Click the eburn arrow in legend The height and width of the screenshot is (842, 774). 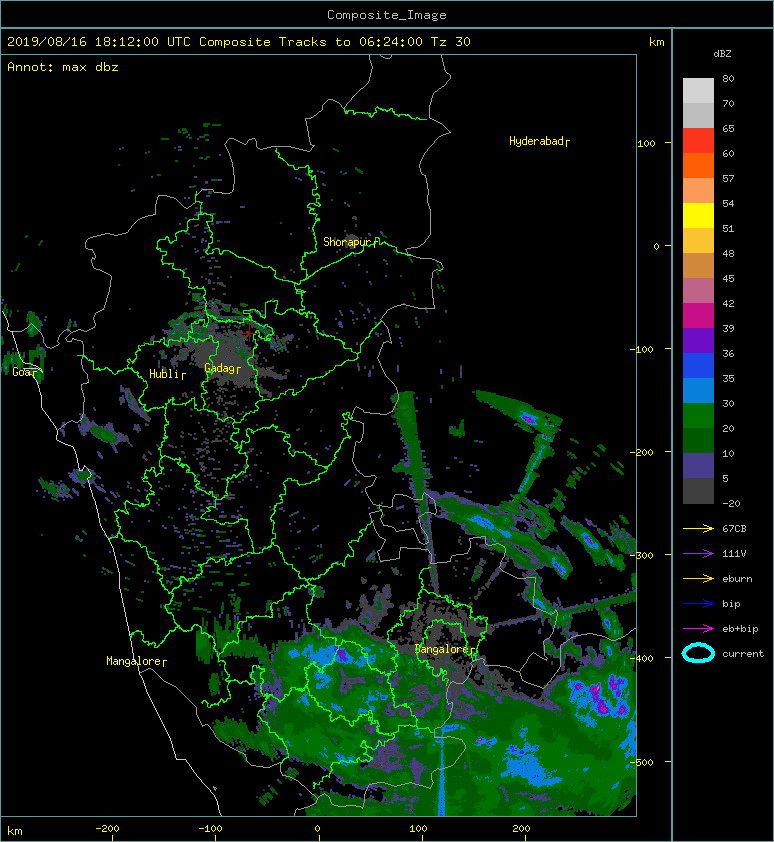[698, 578]
